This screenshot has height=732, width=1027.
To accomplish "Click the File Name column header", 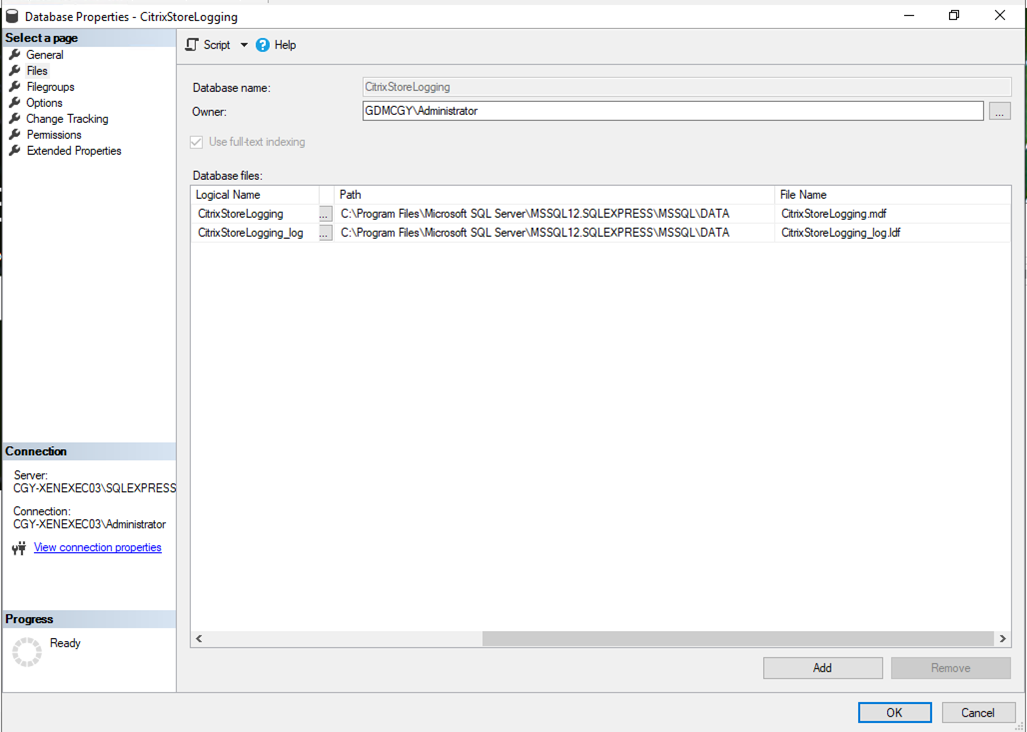I will (x=893, y=195).
